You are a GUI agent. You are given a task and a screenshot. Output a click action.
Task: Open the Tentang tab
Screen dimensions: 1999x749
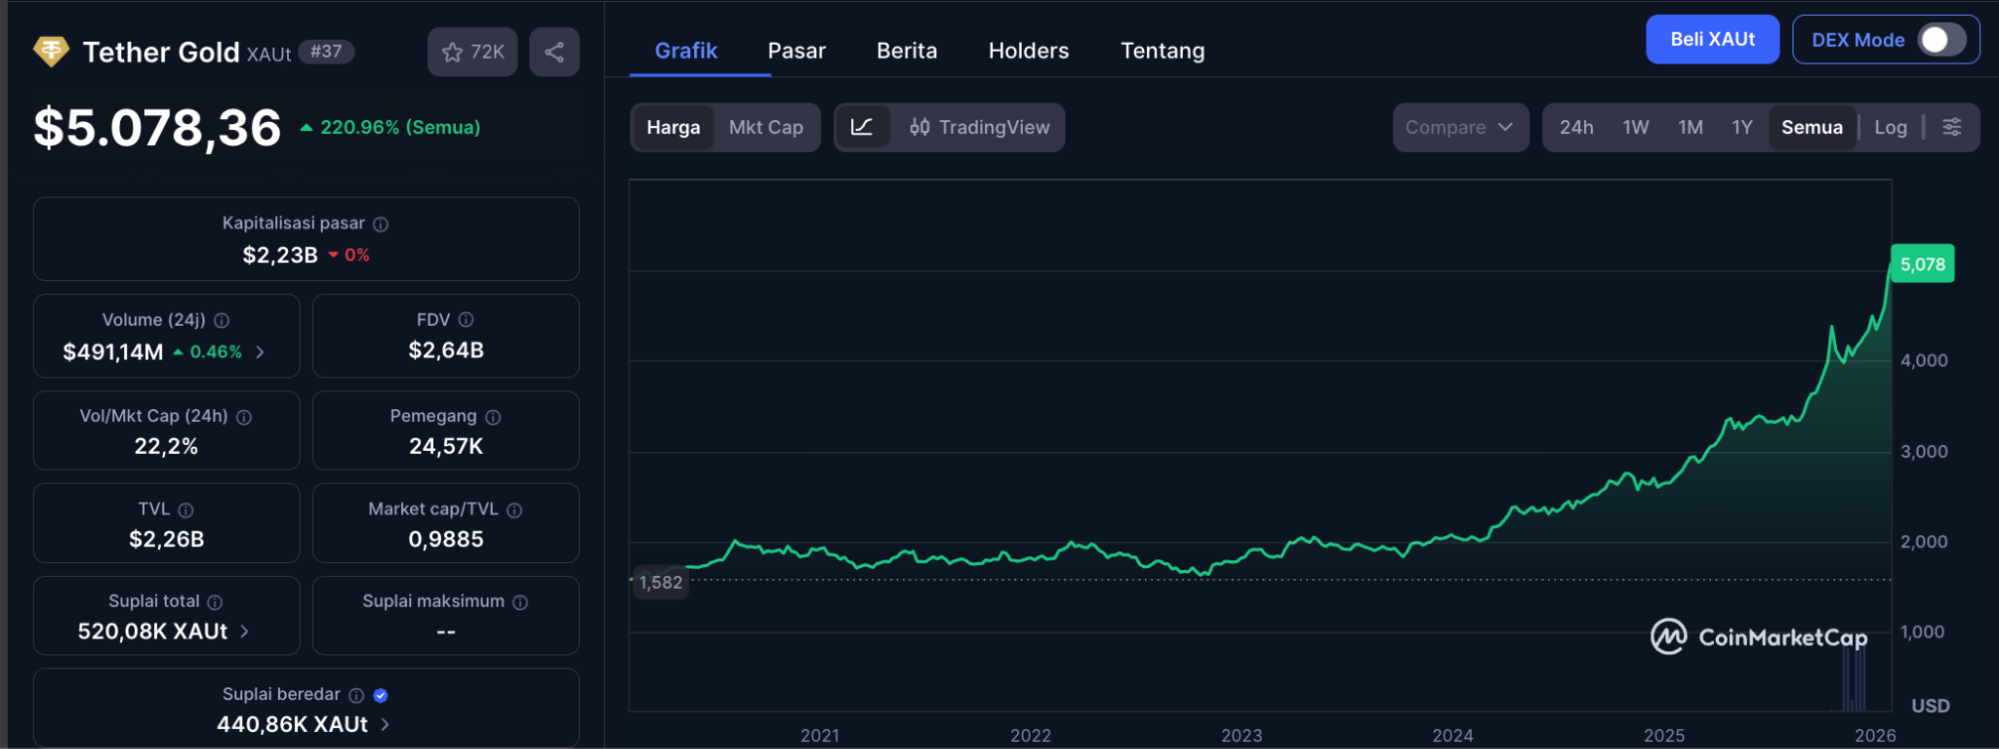coord(1163,51)
